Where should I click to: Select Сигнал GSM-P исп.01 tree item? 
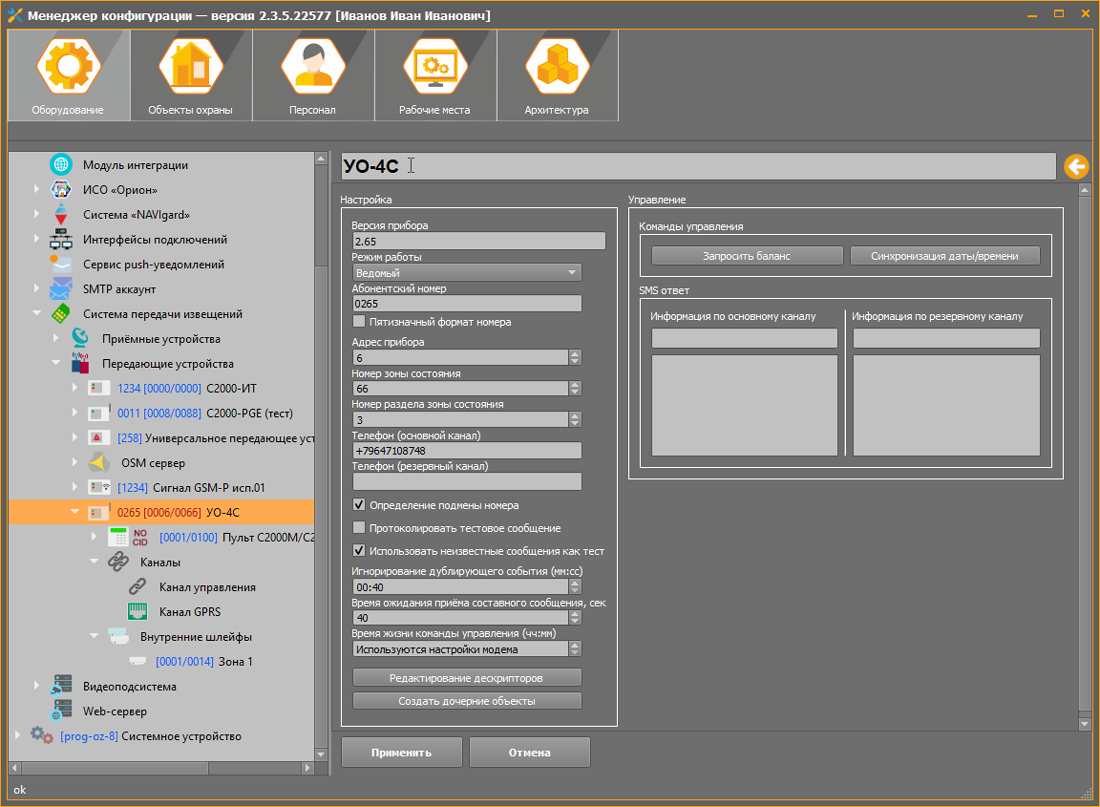[208, 488]
